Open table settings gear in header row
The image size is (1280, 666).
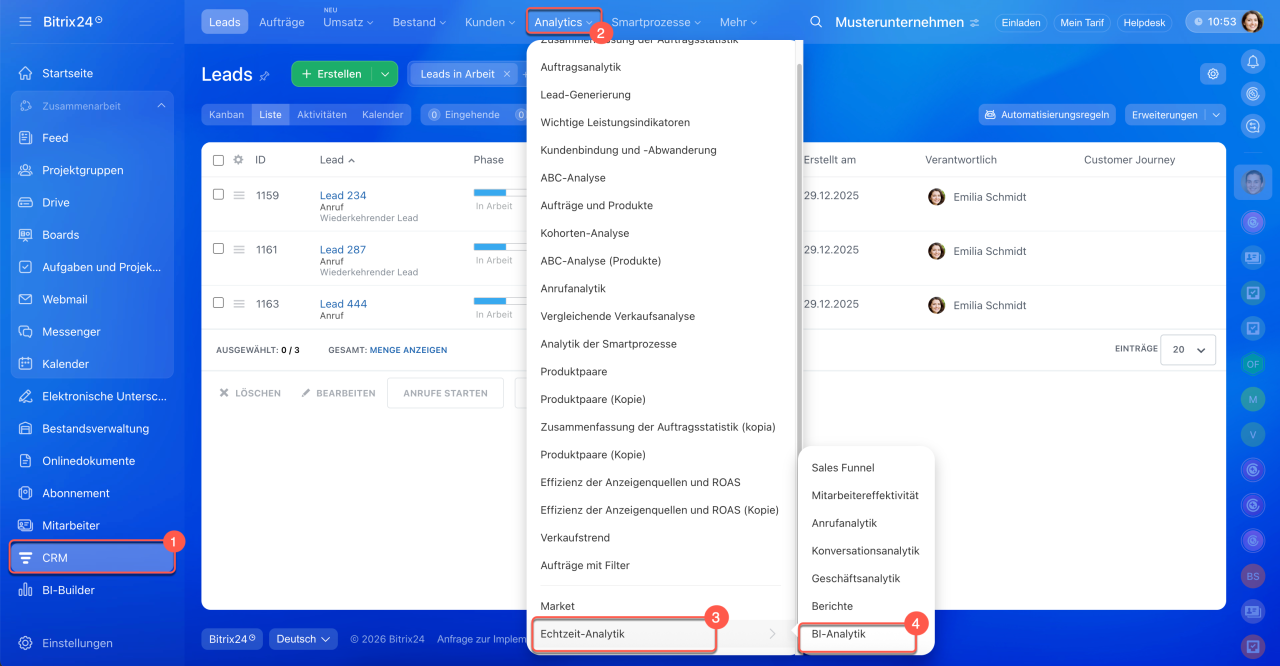(x=238, y=160)
